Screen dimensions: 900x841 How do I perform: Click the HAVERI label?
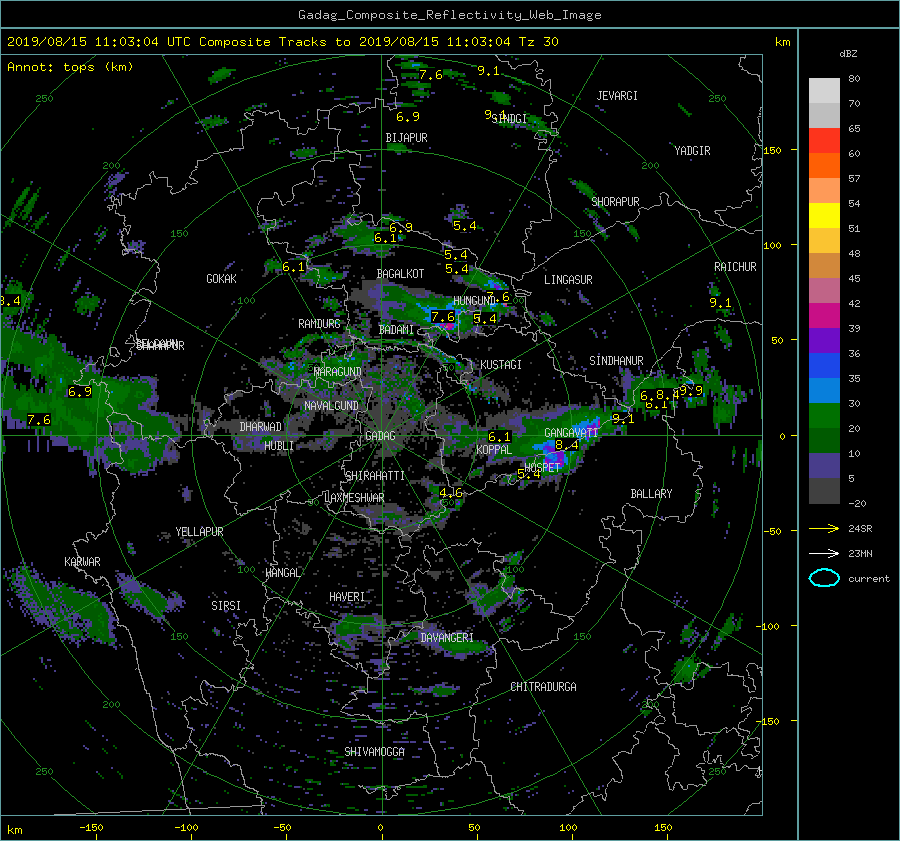coord(347,598)
